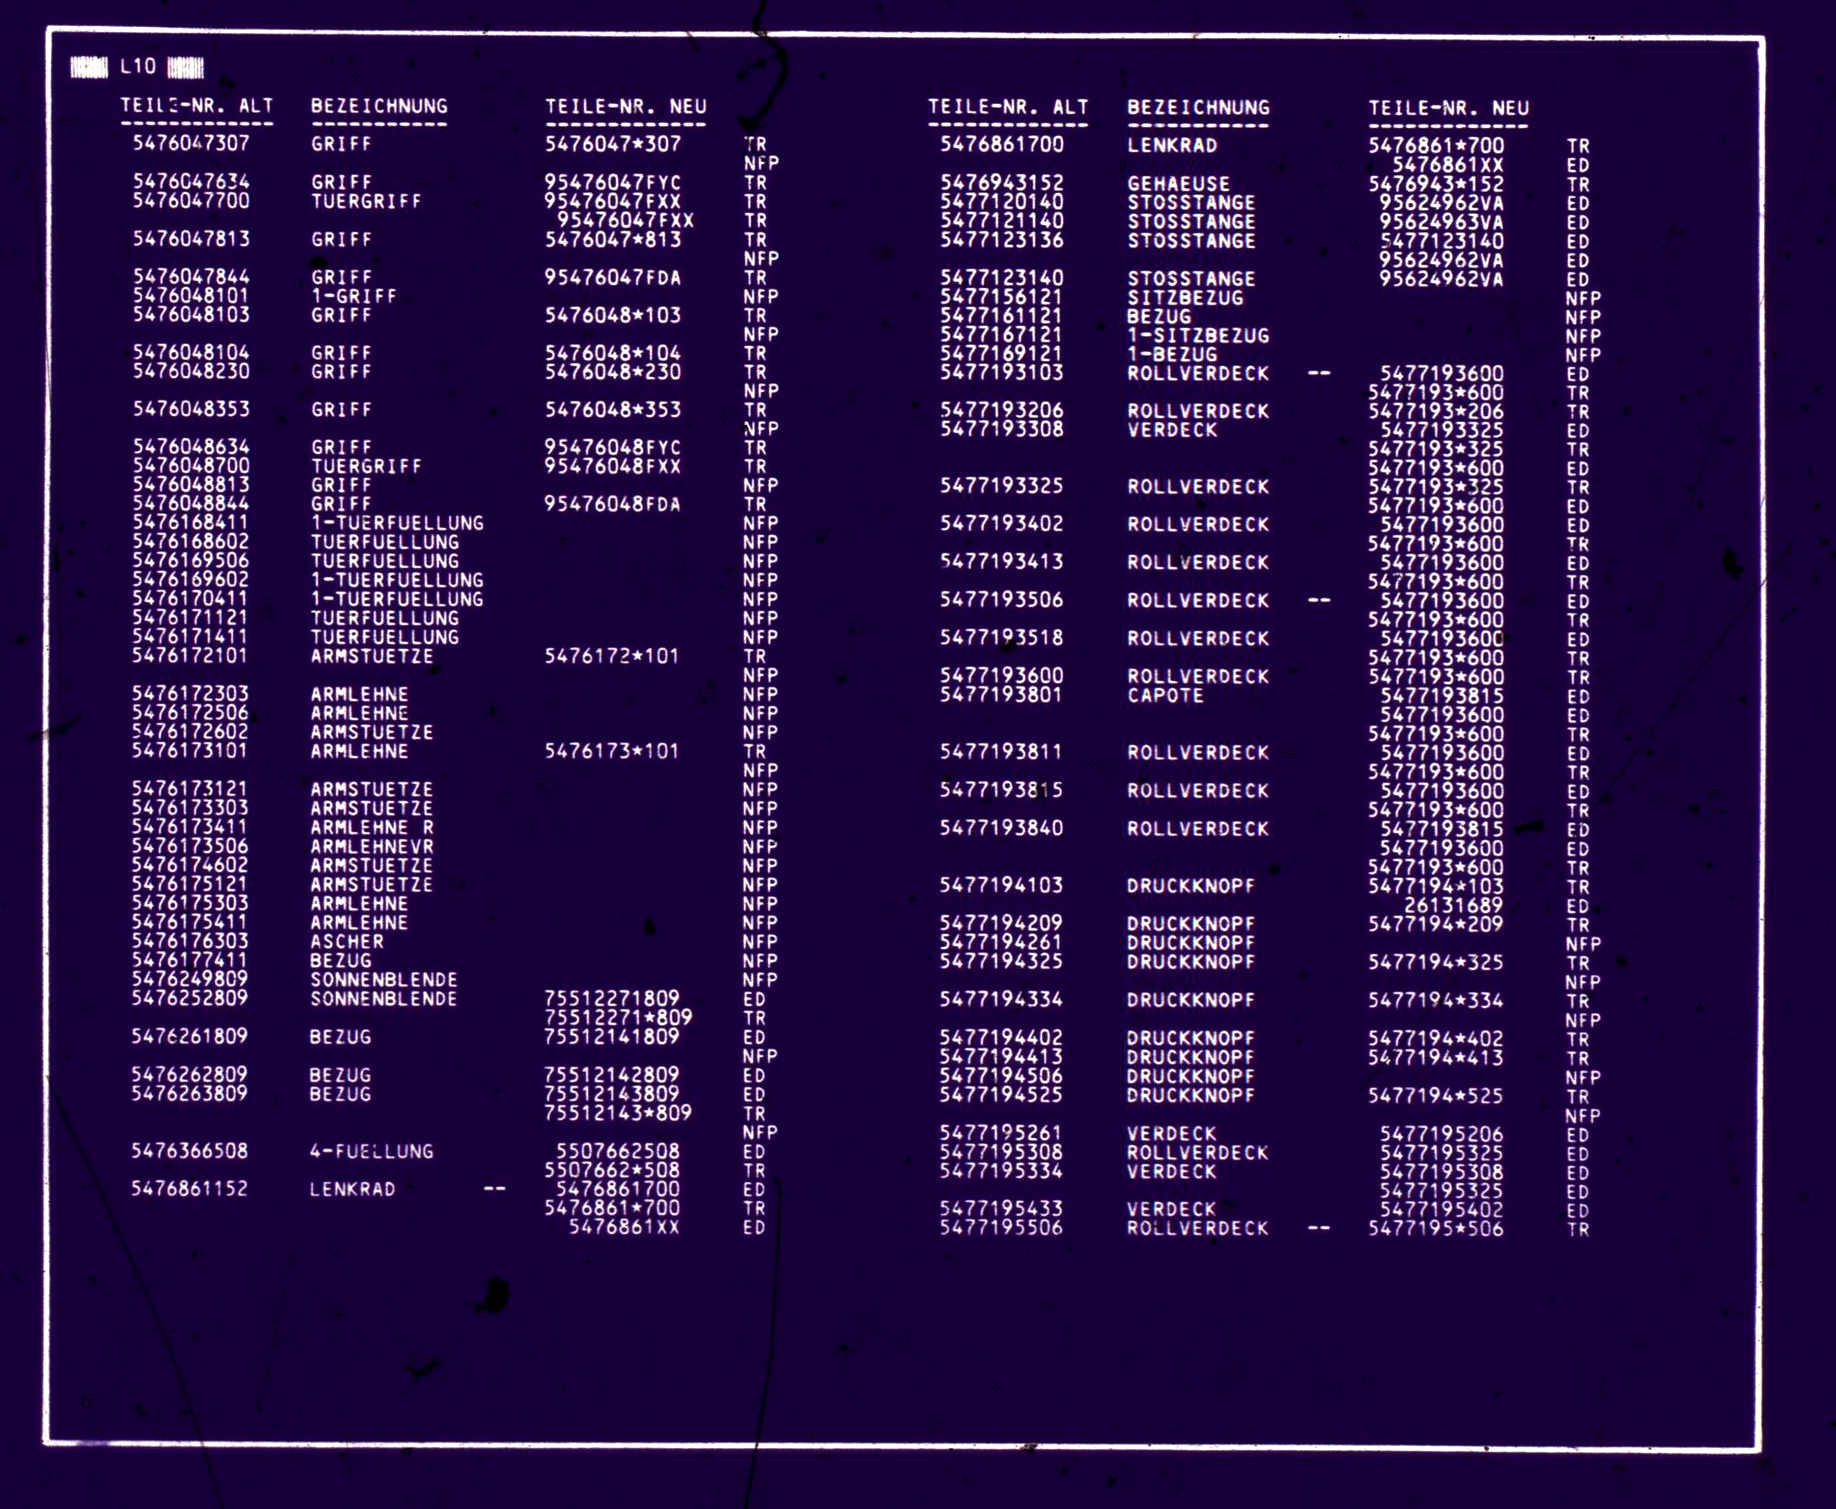Image resolution: width=1836 pixels, height=1509 pixels.
Task: Click new part number 95476048FDA
Action: (x=613, y=504)
